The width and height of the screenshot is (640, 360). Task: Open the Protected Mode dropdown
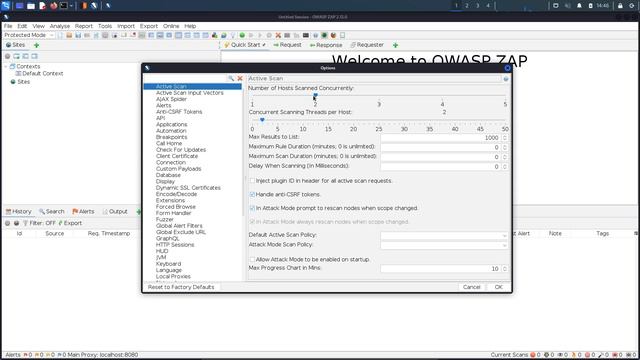coord(29,35)
